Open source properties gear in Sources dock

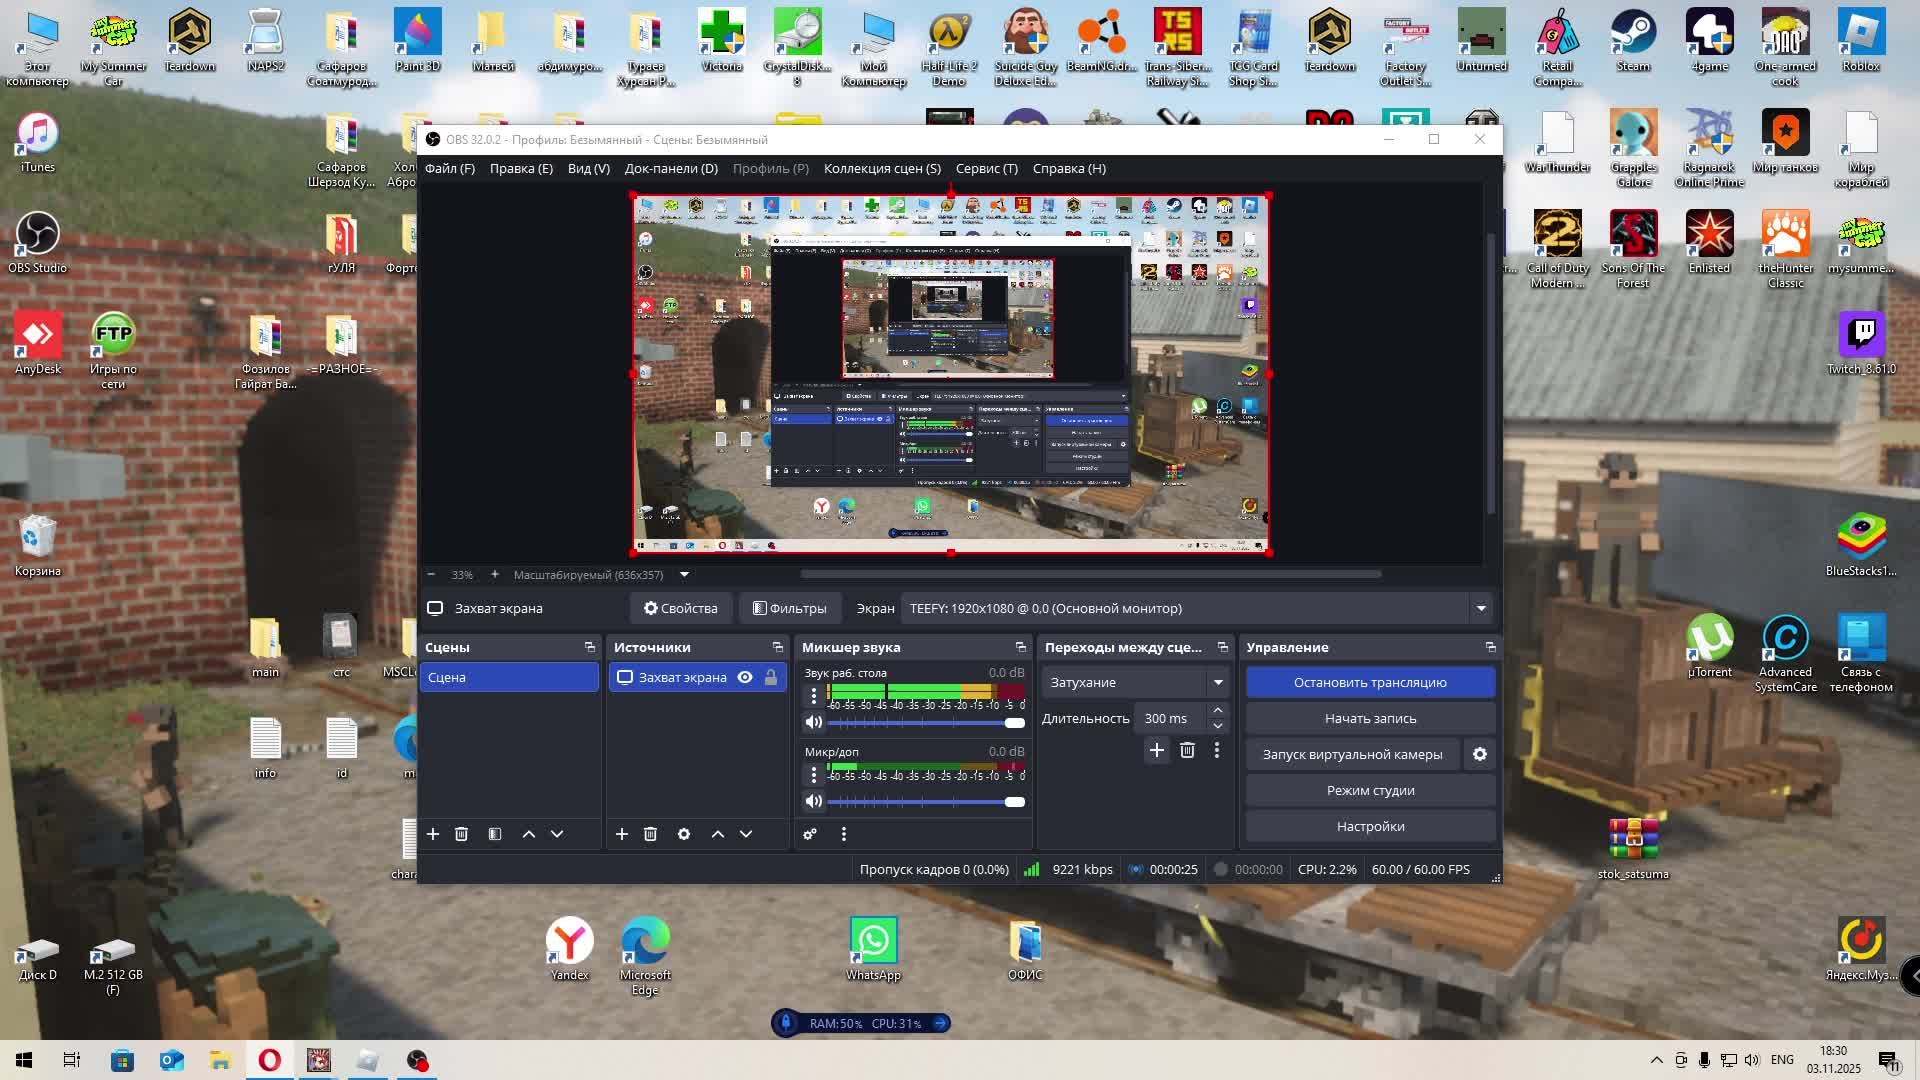[x=684, y=834]
